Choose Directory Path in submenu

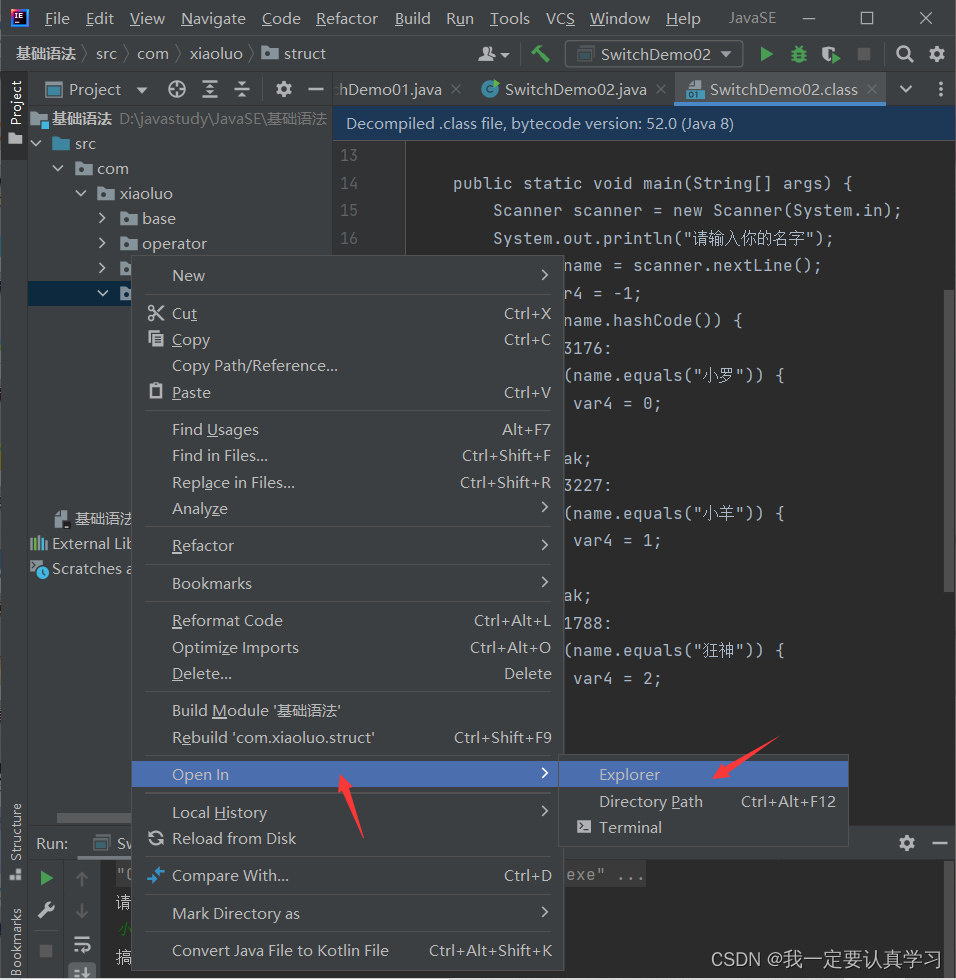pos(703,801)
